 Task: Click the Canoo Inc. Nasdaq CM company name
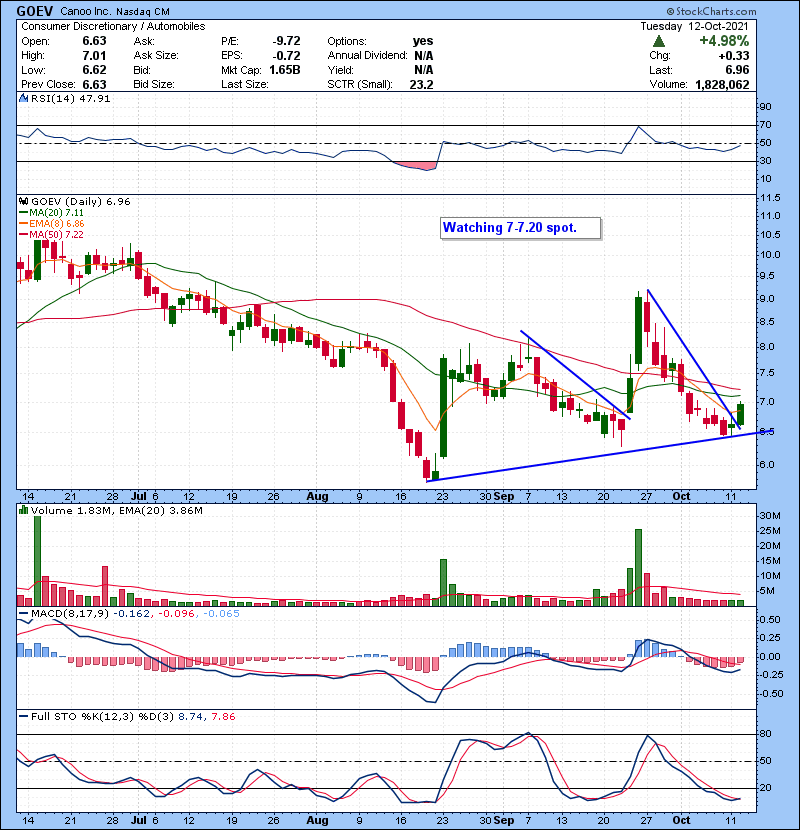click(x=114, y=11)
